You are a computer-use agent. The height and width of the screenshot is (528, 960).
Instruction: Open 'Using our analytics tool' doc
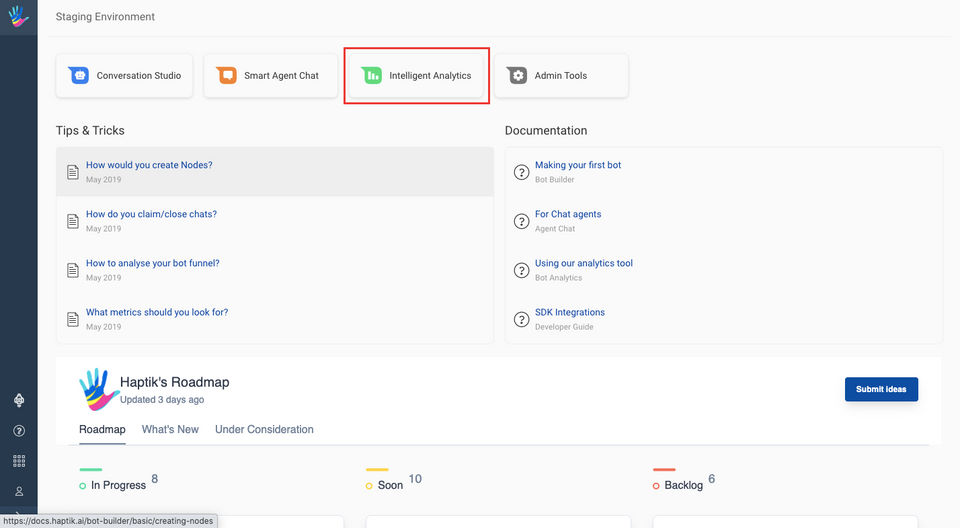point(584,263)
